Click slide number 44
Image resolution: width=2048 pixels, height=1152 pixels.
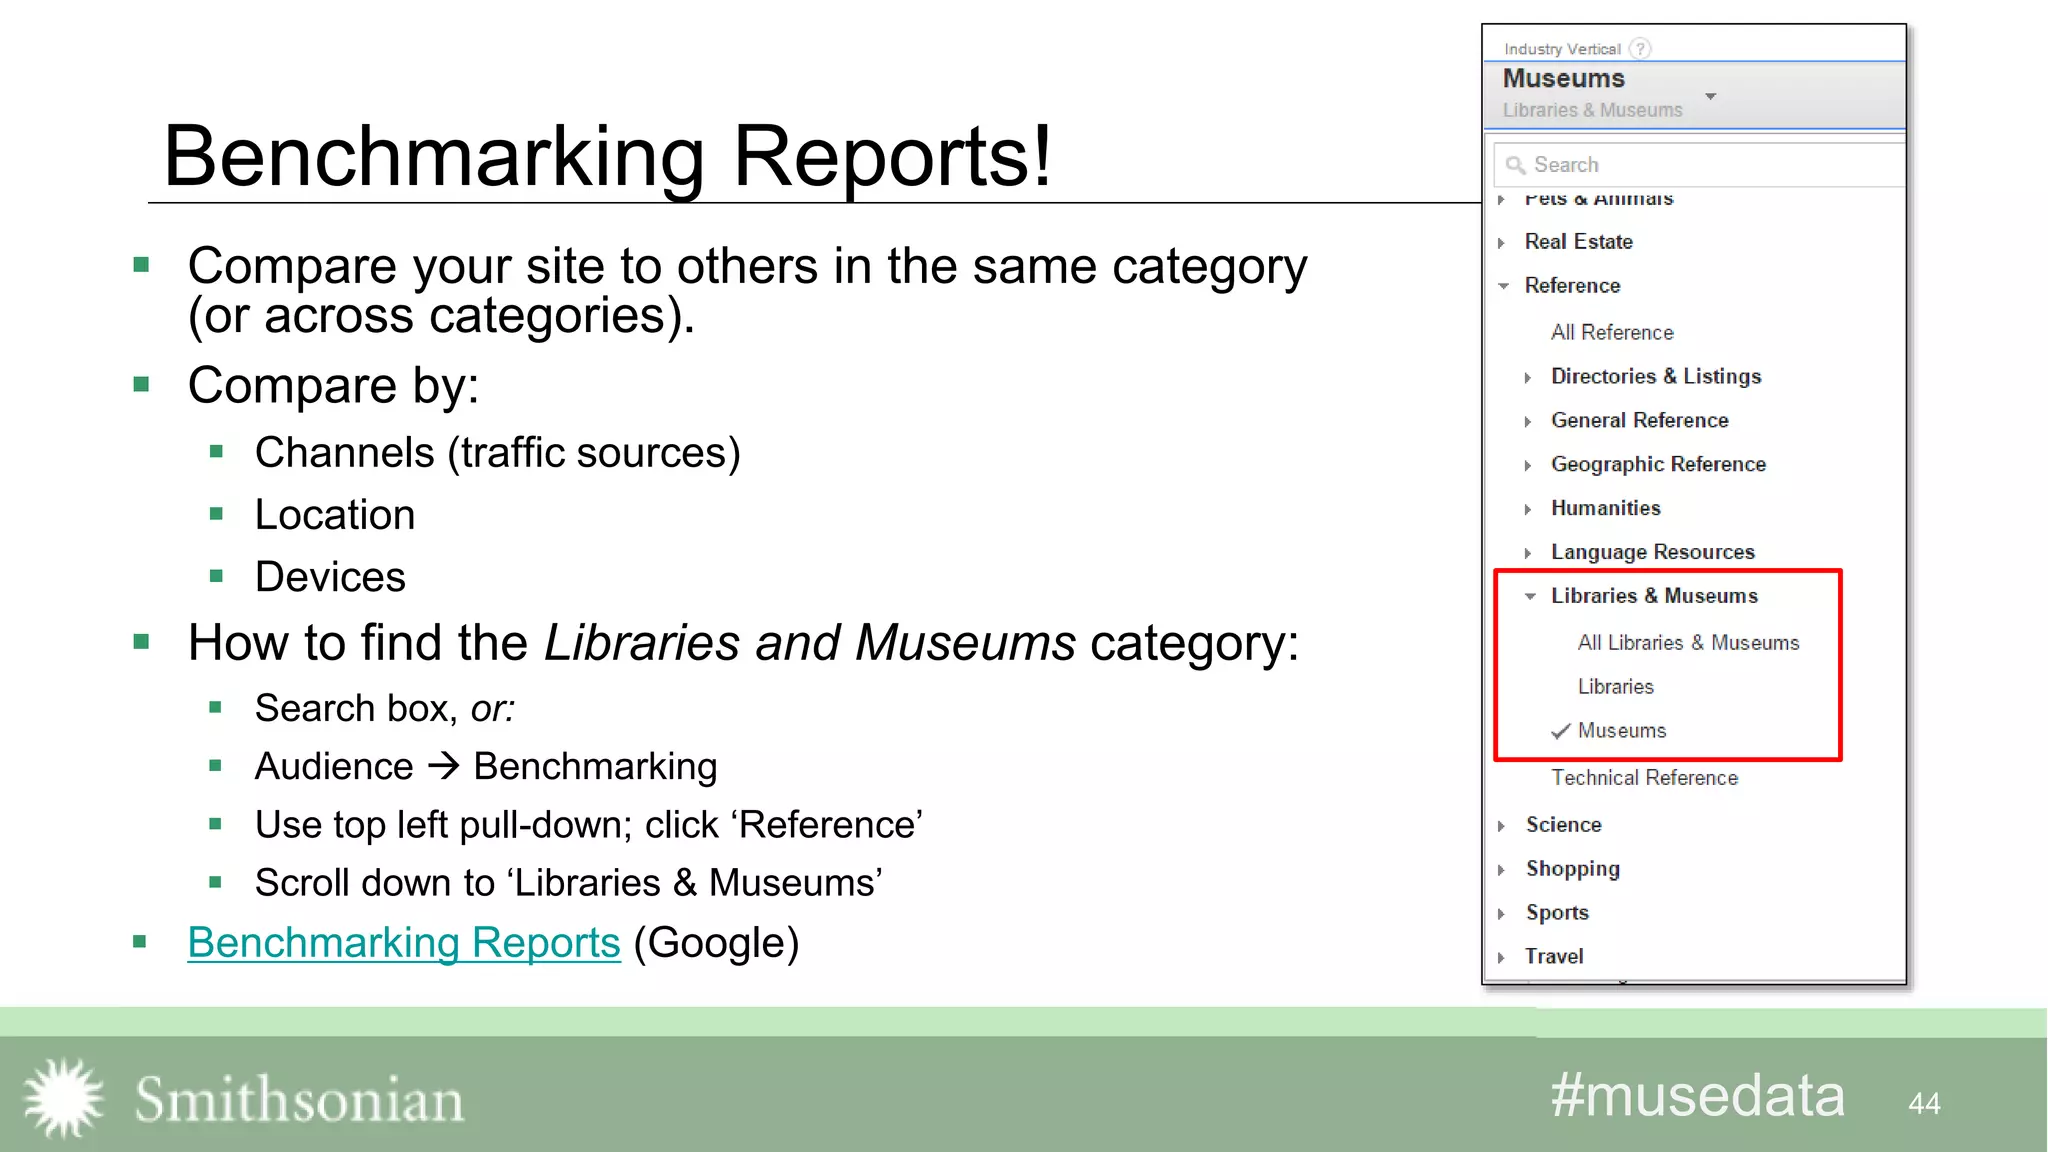pos(1924,1103)
